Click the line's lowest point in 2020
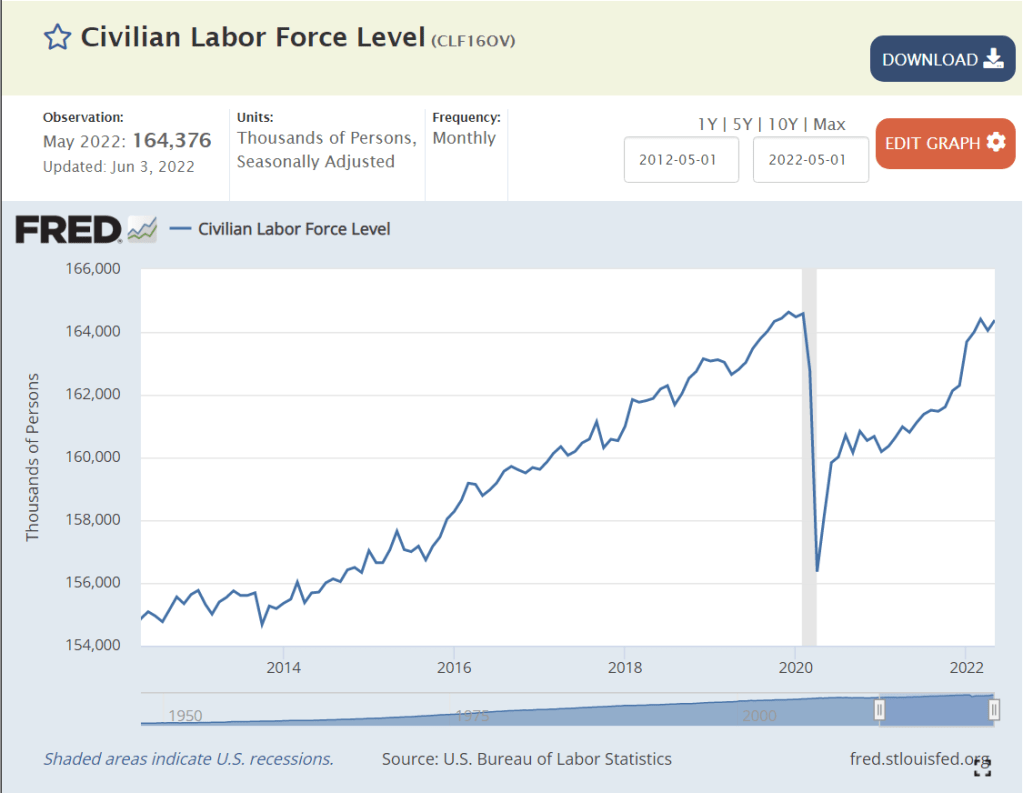 pyautogui.click(x=817, y=571)
